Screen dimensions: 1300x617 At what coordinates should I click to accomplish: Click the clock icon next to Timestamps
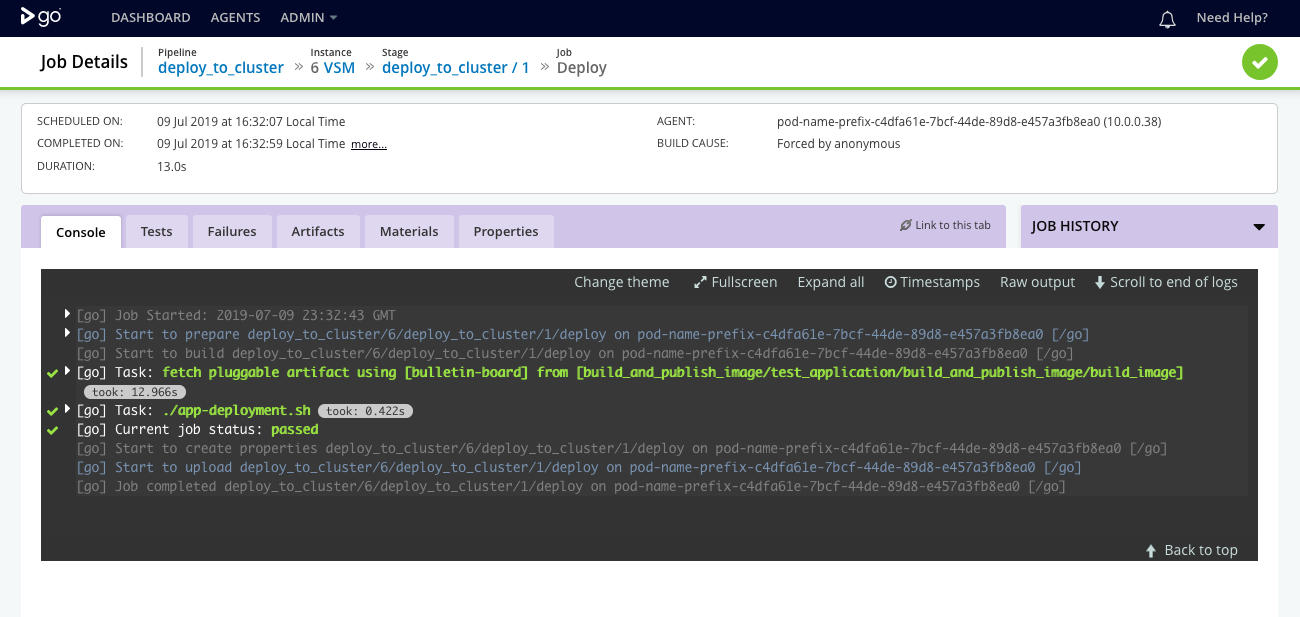(890, 283)
